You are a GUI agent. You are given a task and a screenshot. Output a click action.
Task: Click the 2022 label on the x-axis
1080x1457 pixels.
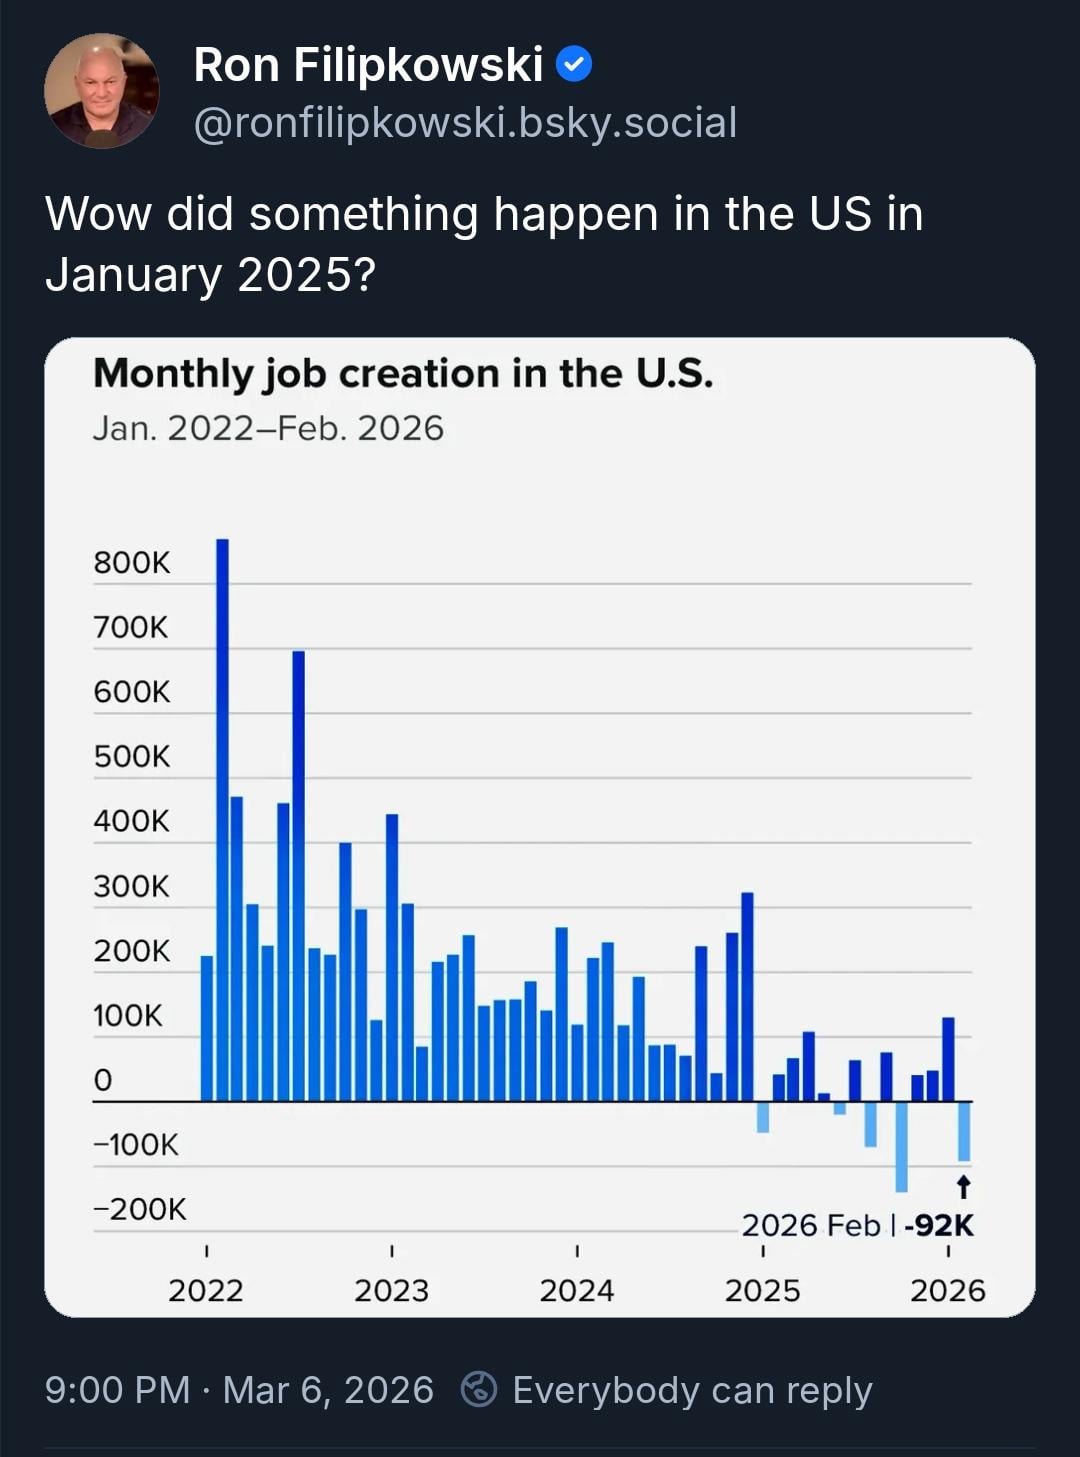point(206,1290)
